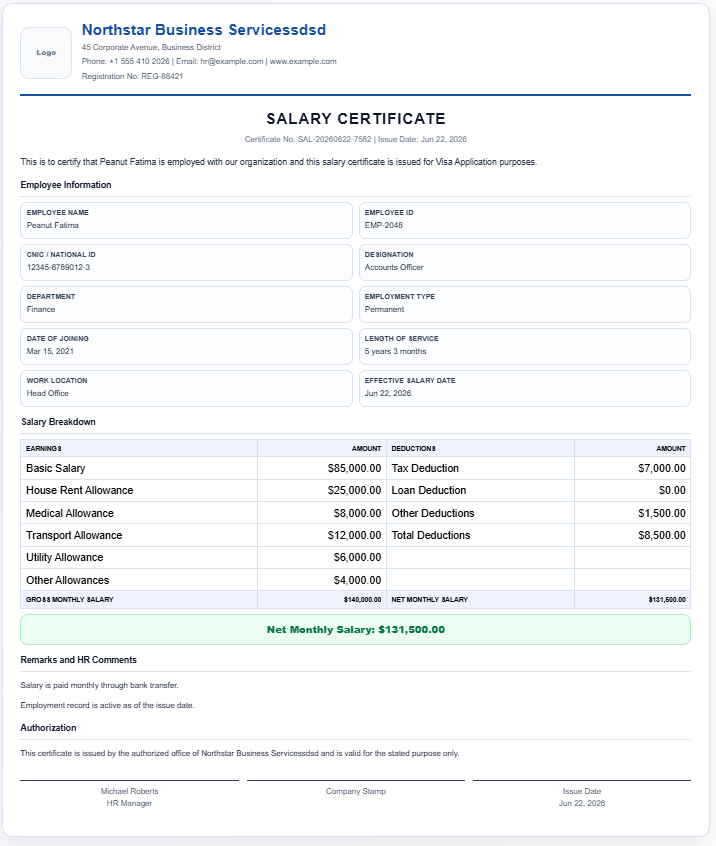Click the CNIC value 12345-6789012-3
716x846 pixels.
[x=58, y=268]
